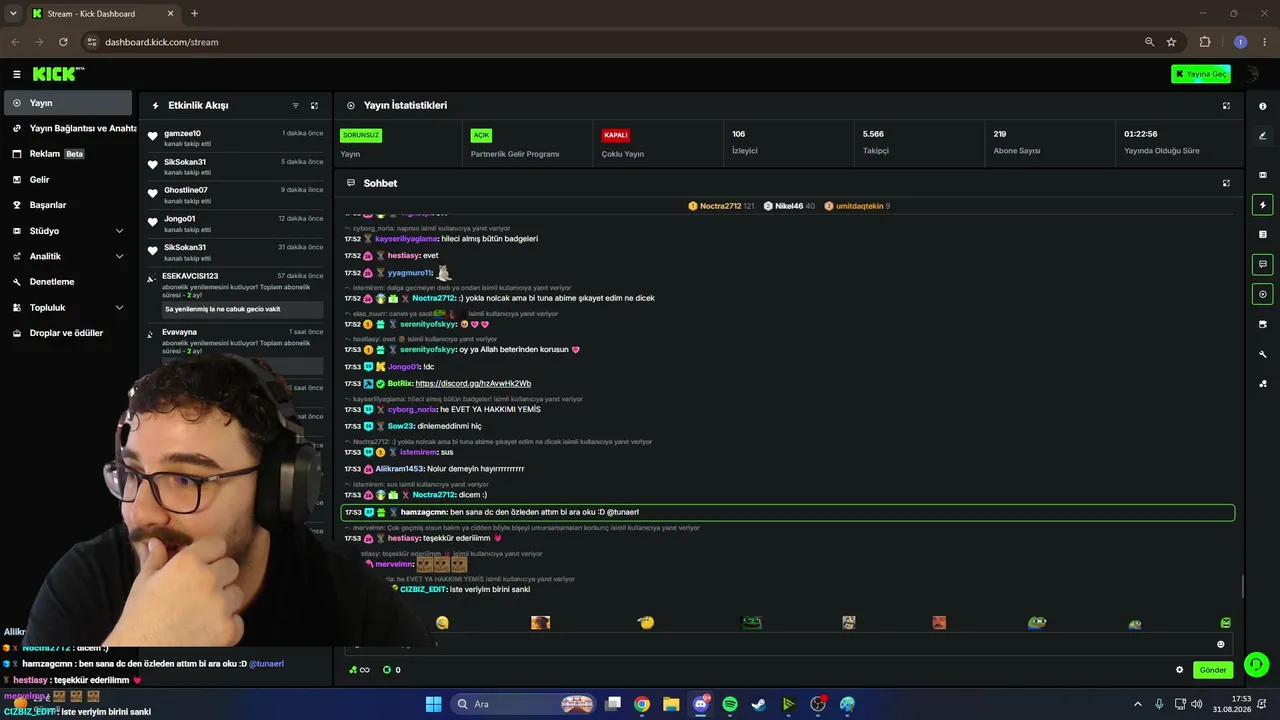Open Steam from the taskbar
Viewport: 1280px width, 720px height.
point(759,704)
